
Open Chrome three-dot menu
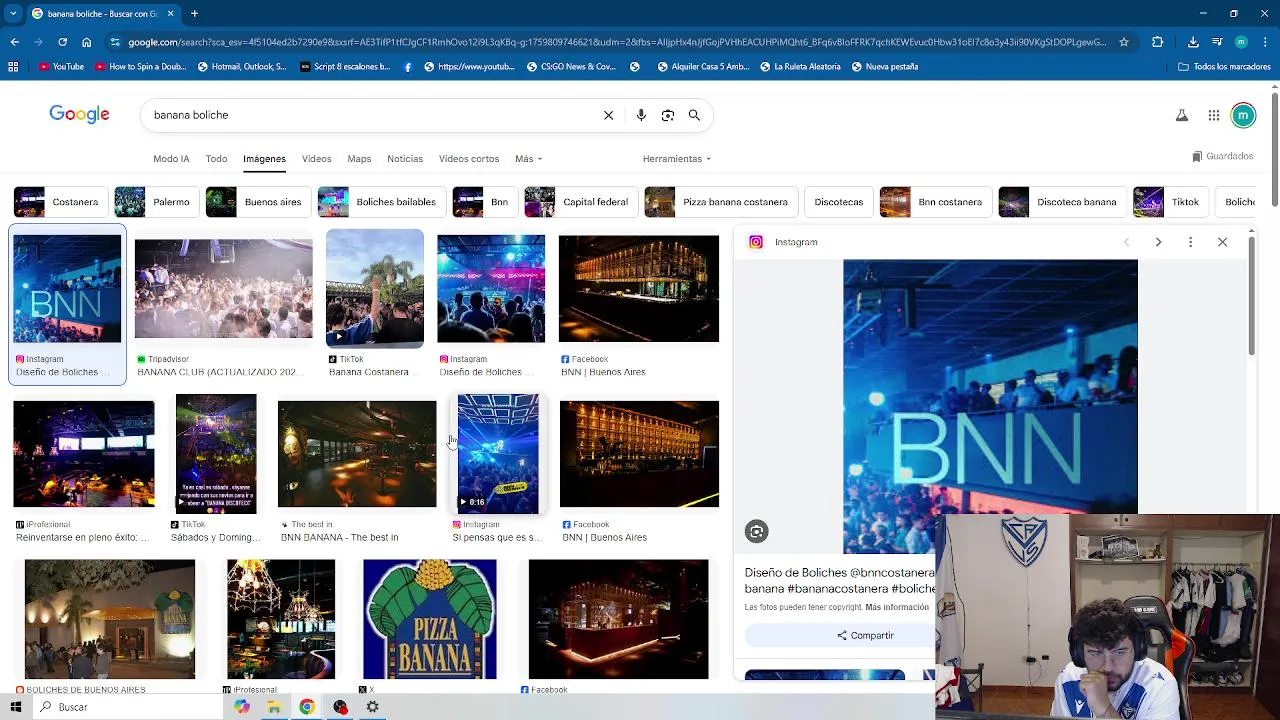1265,42
